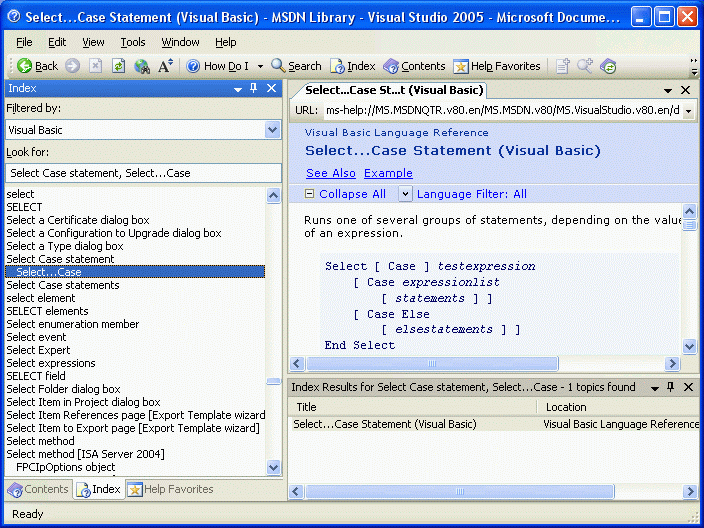Image resolution: width=704 pixels, height=528 pixels.
Task: Open Help Favorites from the toolbar
Action: tap(496, 66)
